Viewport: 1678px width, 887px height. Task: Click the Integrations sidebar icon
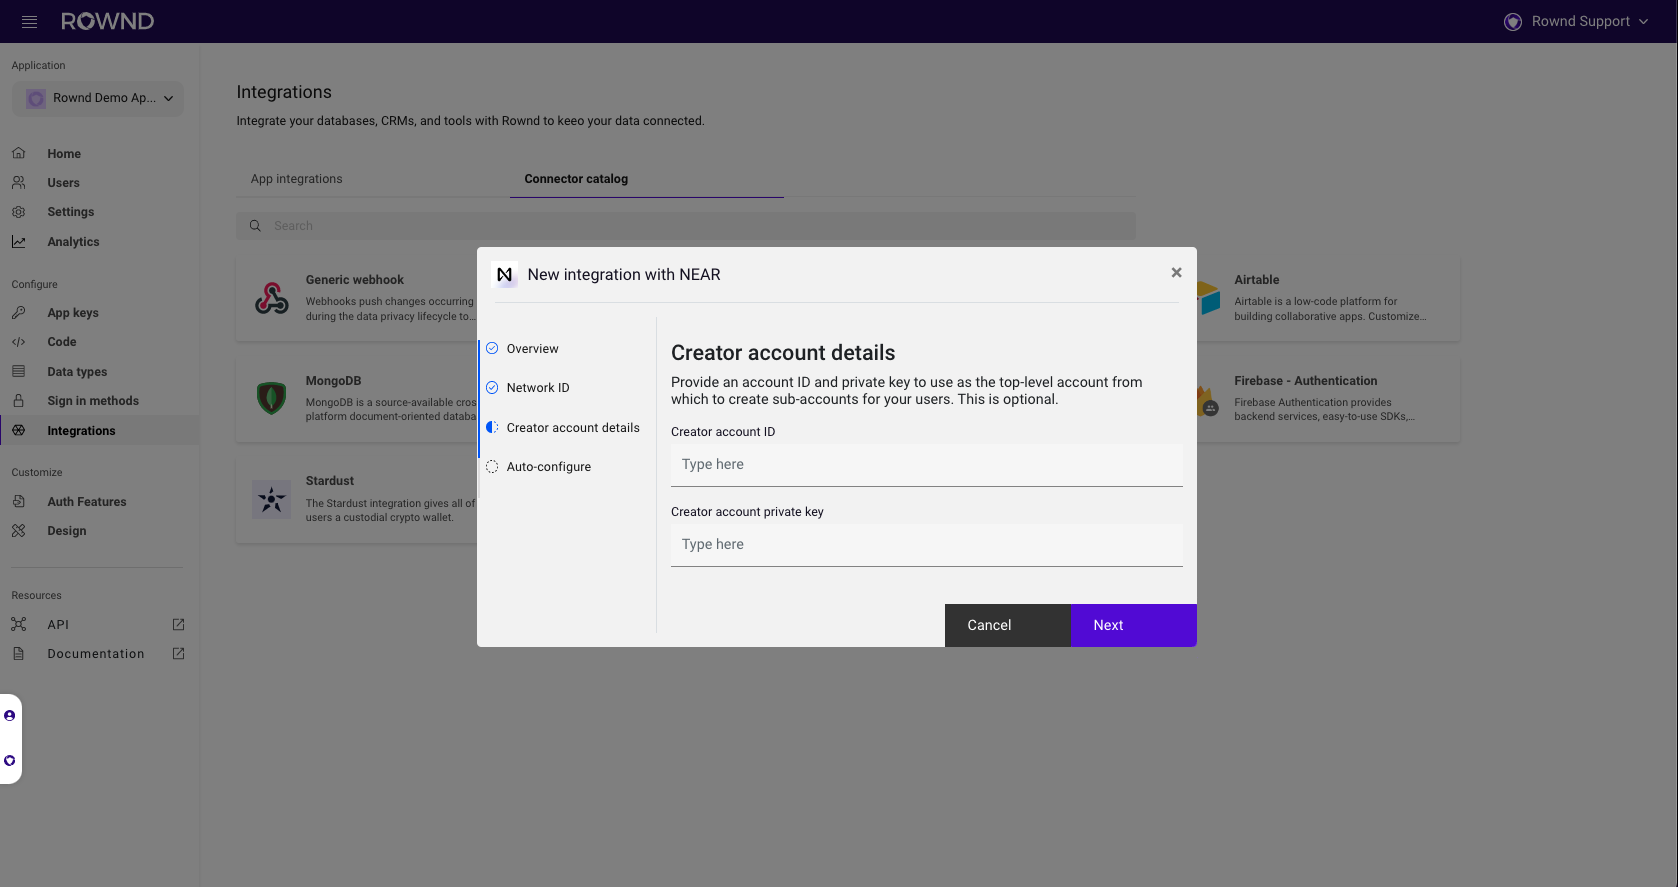[x=19, y=430]
